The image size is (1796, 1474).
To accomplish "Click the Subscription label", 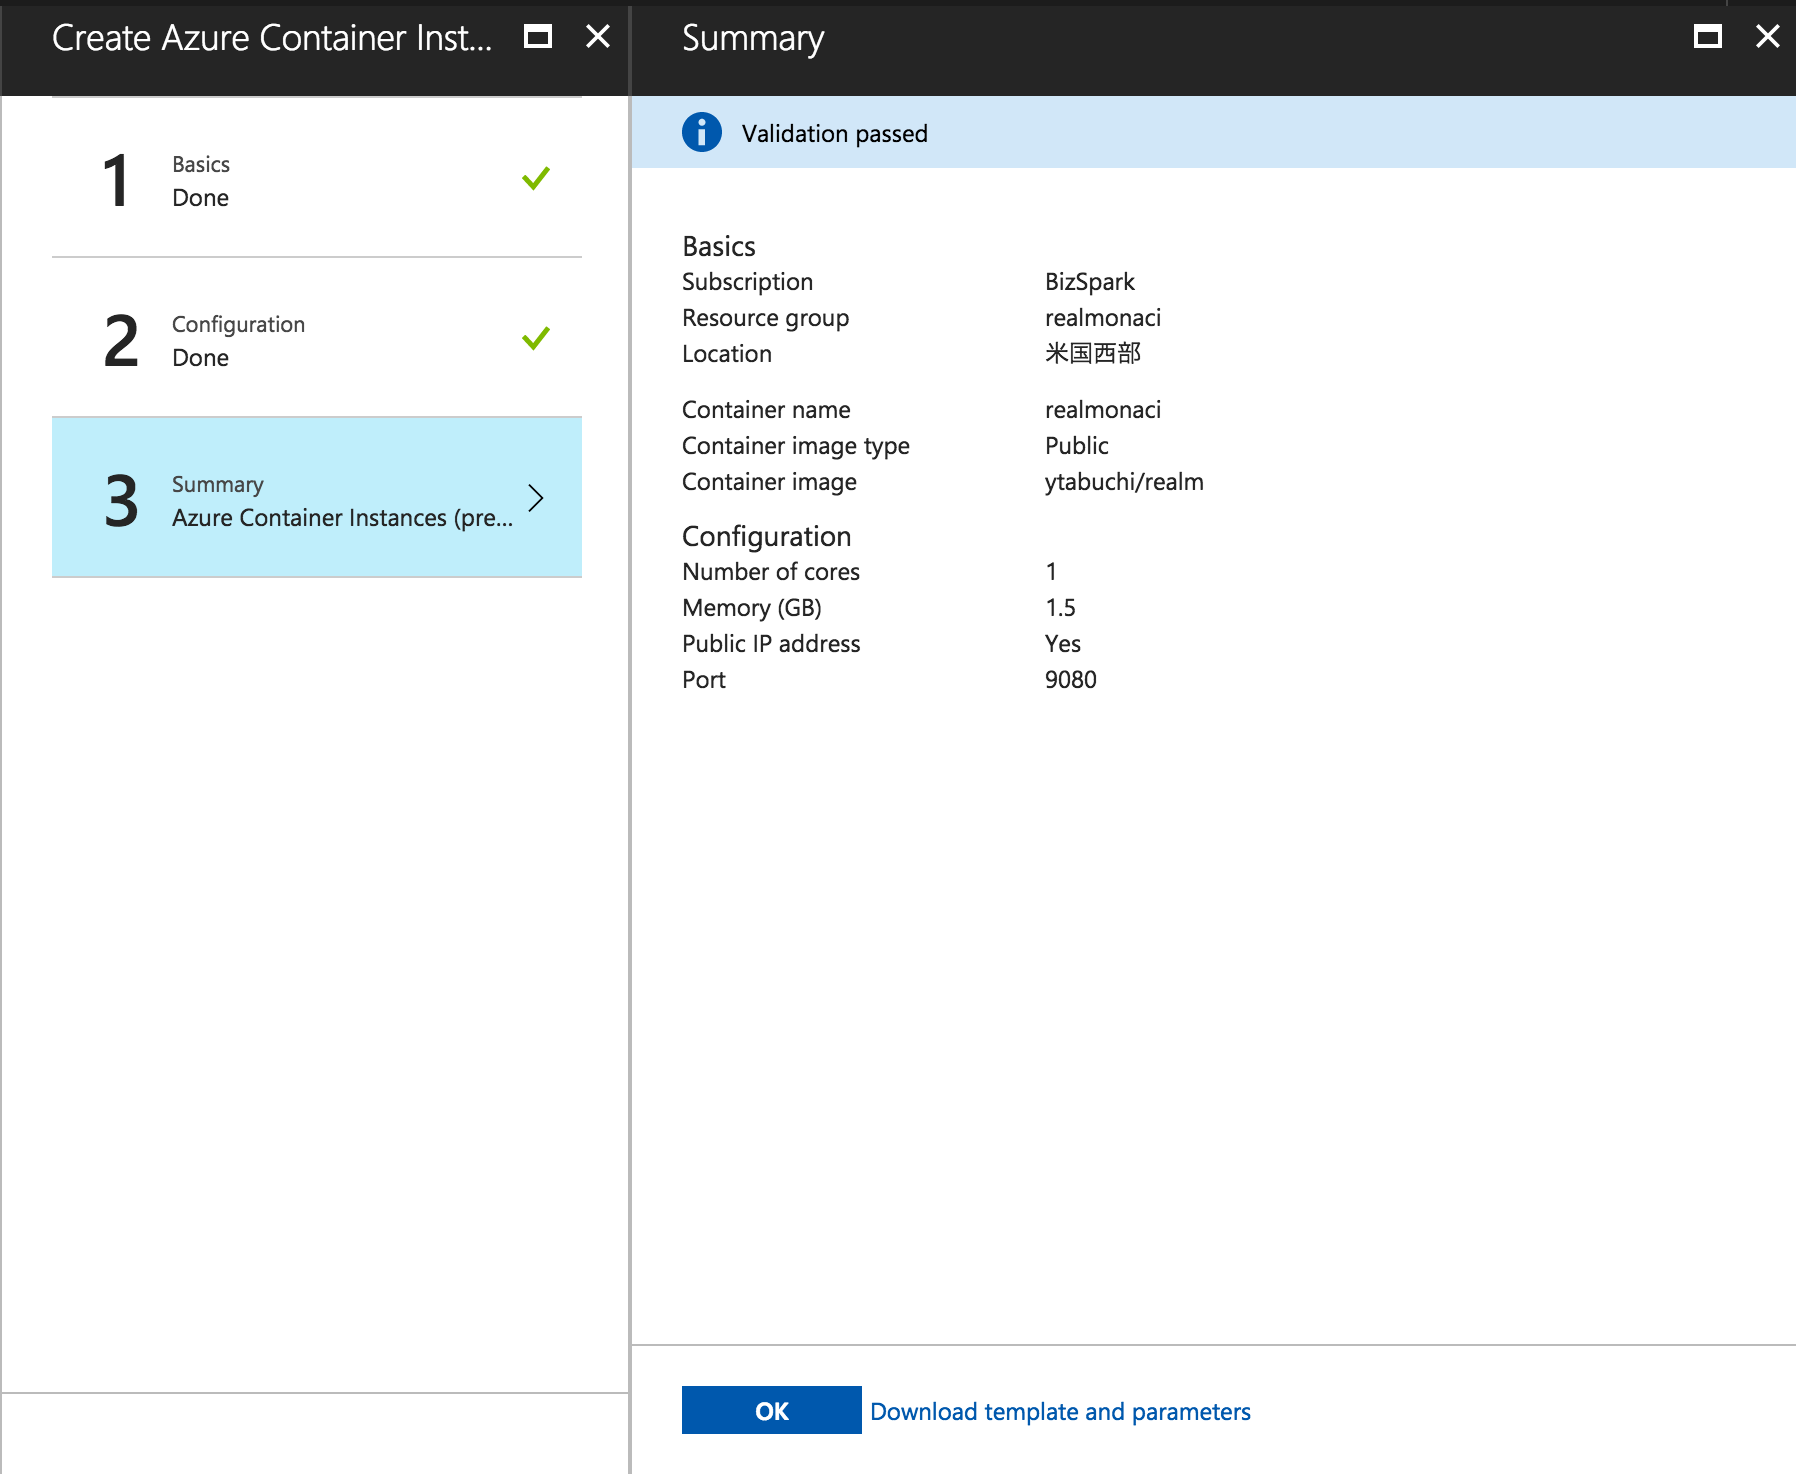I will coord(748,282).
